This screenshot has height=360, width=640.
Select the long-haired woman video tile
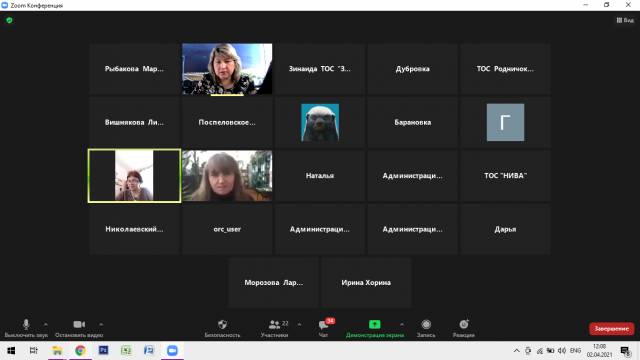(x=227, y=176)
